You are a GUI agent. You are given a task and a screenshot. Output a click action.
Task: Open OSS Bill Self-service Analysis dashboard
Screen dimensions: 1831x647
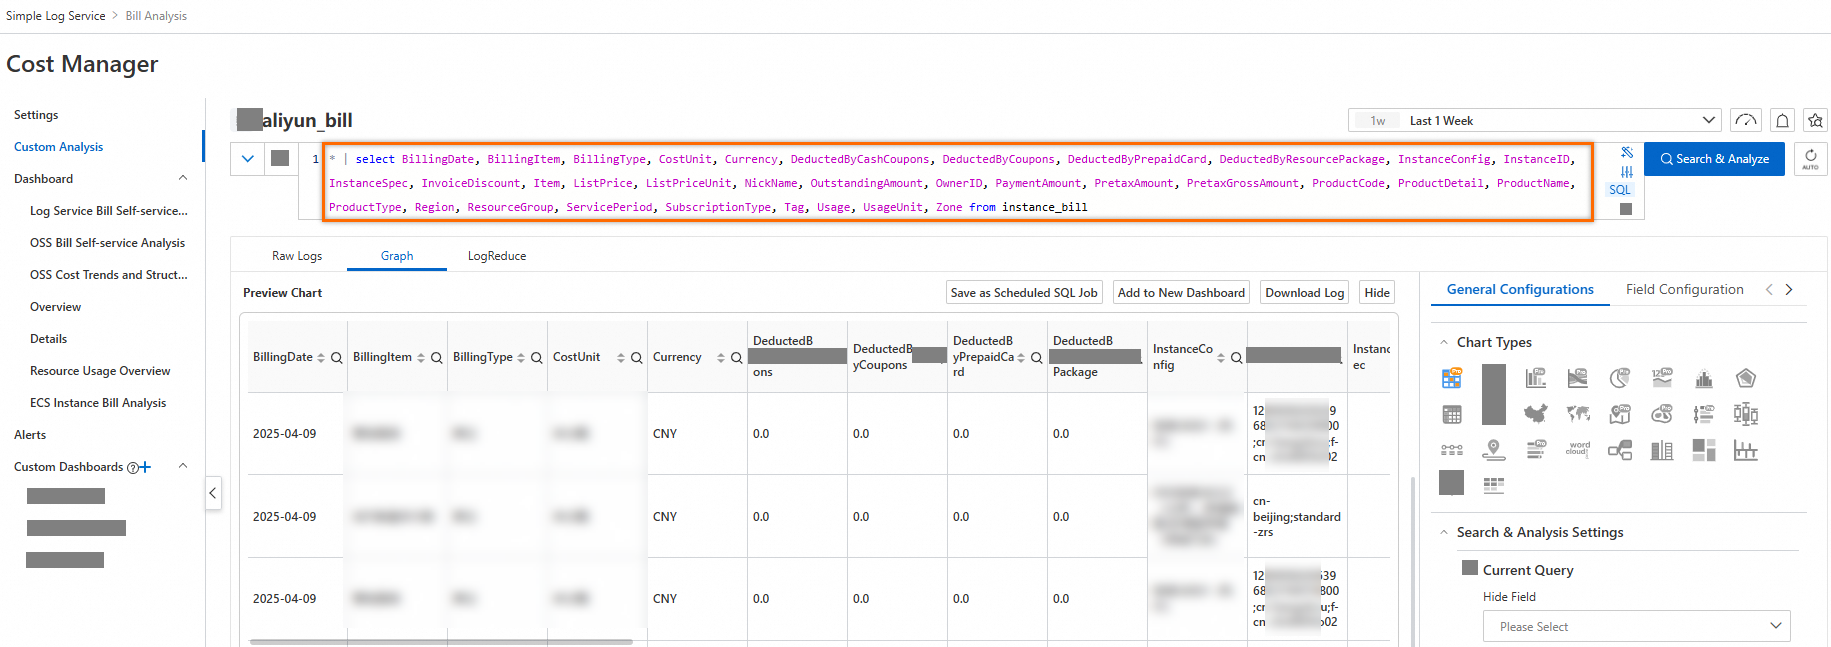pos(107,243)
